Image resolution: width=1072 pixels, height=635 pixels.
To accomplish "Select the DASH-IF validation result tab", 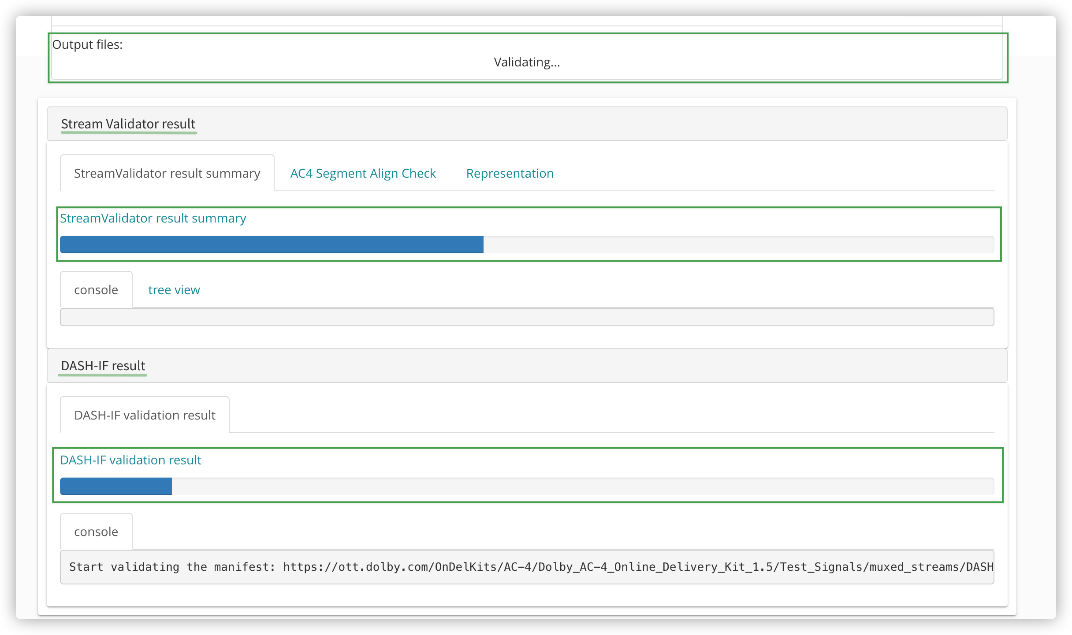I will point(145,415).
